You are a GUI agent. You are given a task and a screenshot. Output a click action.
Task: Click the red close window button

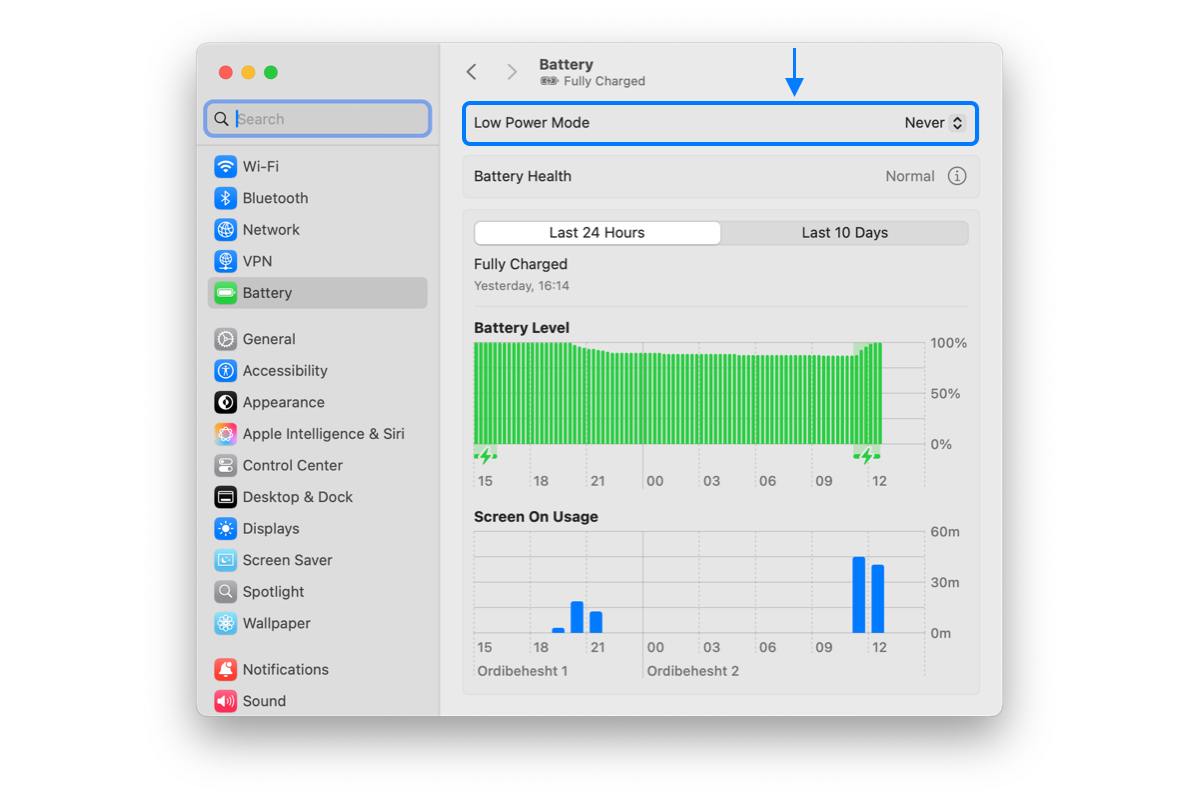pos(226,72)
